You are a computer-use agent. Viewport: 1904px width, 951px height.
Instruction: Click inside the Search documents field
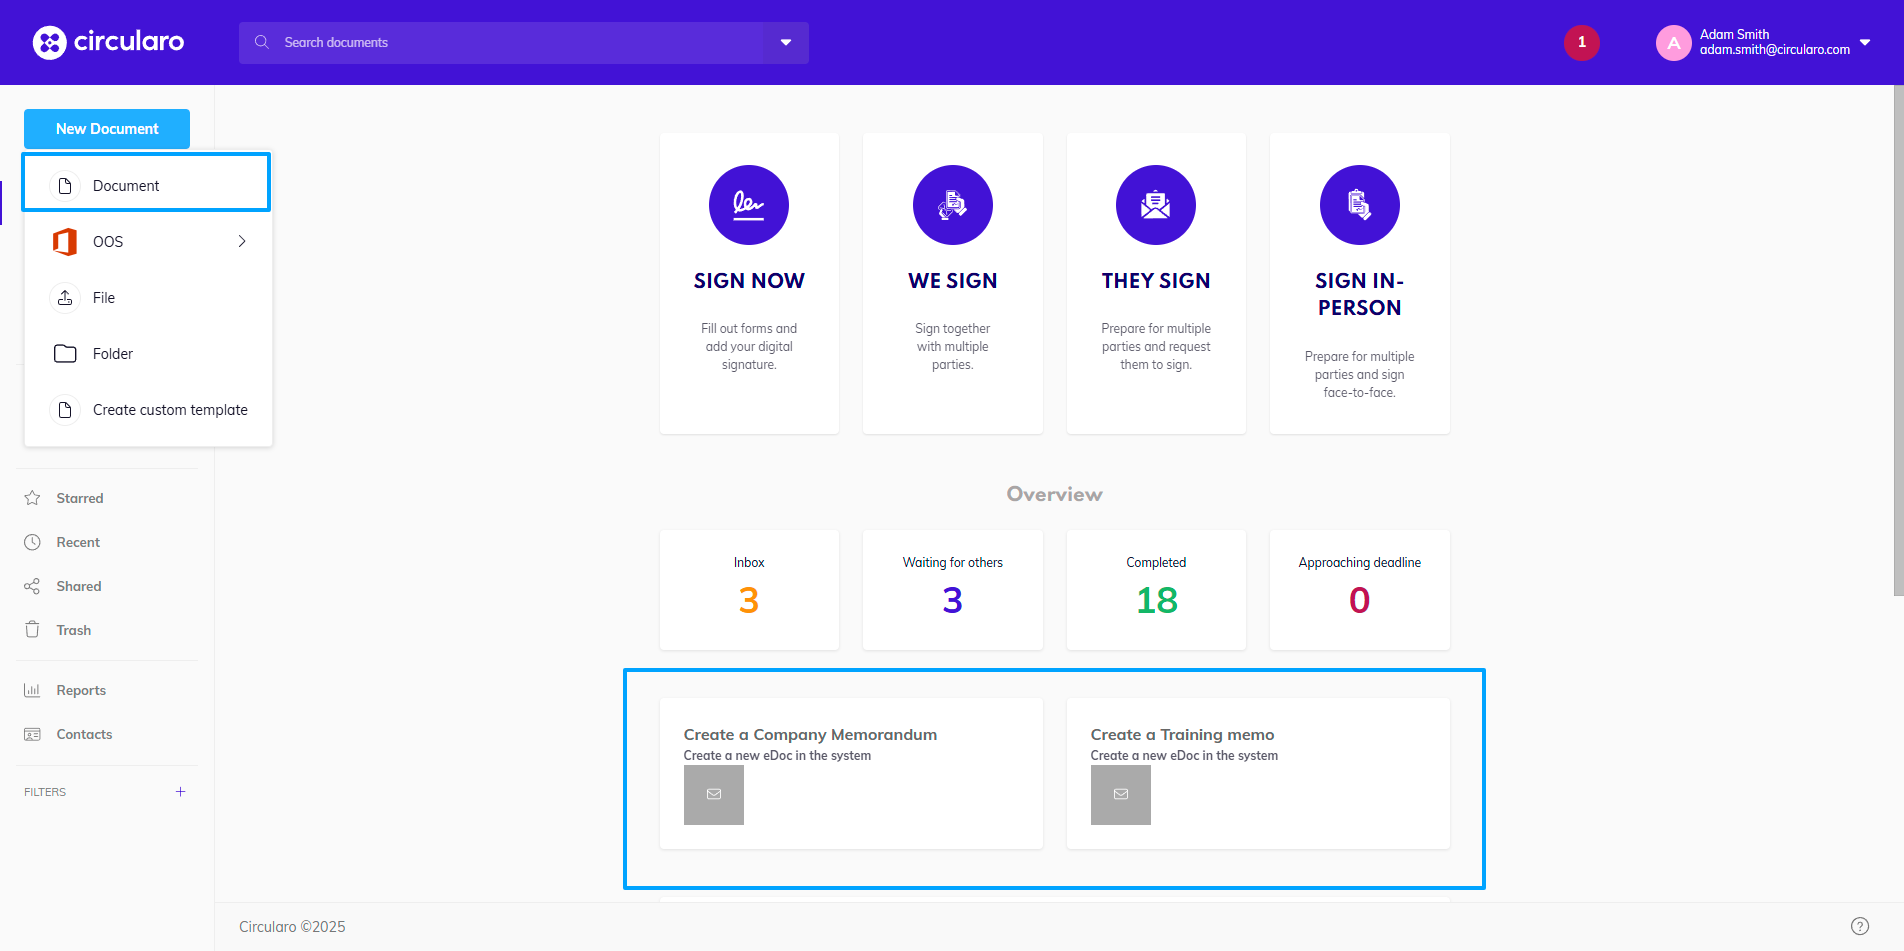coord(450,42)
